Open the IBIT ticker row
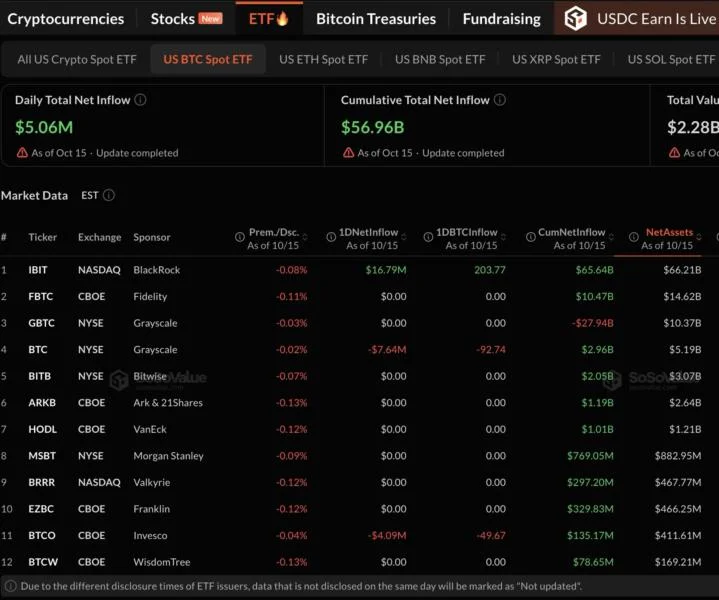719x600 pixels. coord(360,270)
